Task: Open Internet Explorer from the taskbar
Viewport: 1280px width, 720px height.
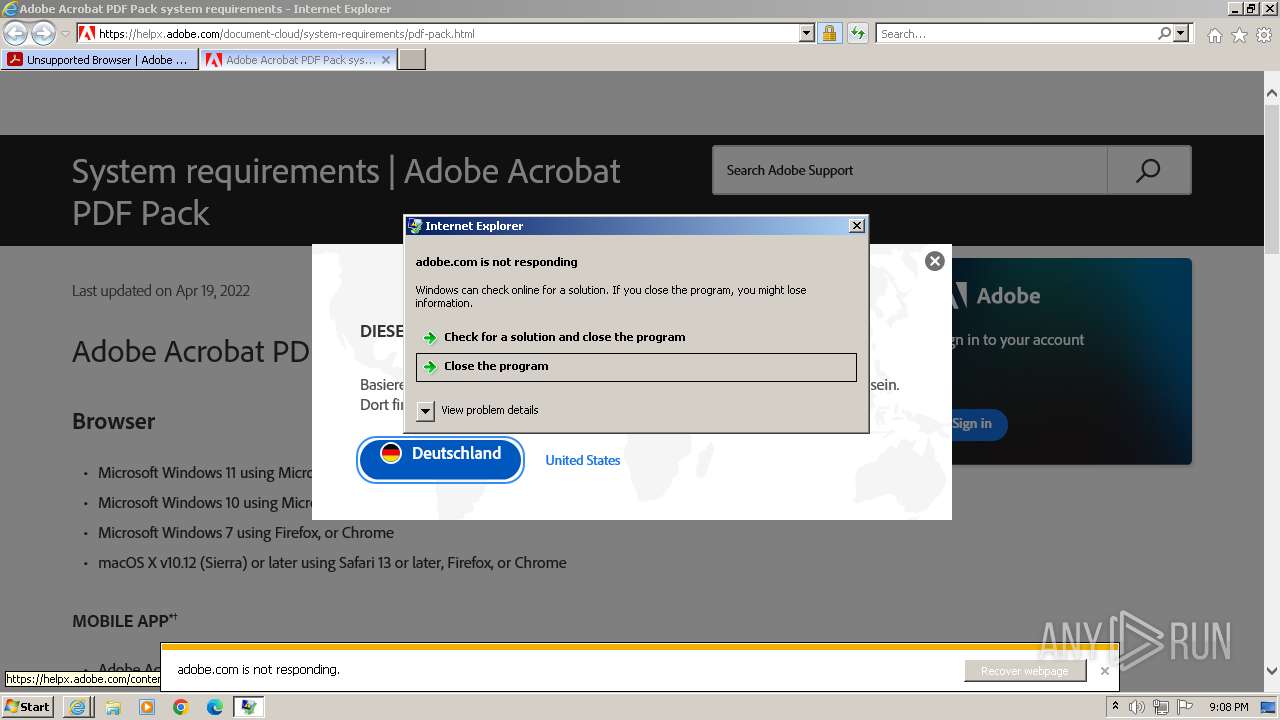Action: tap(78, 707)
